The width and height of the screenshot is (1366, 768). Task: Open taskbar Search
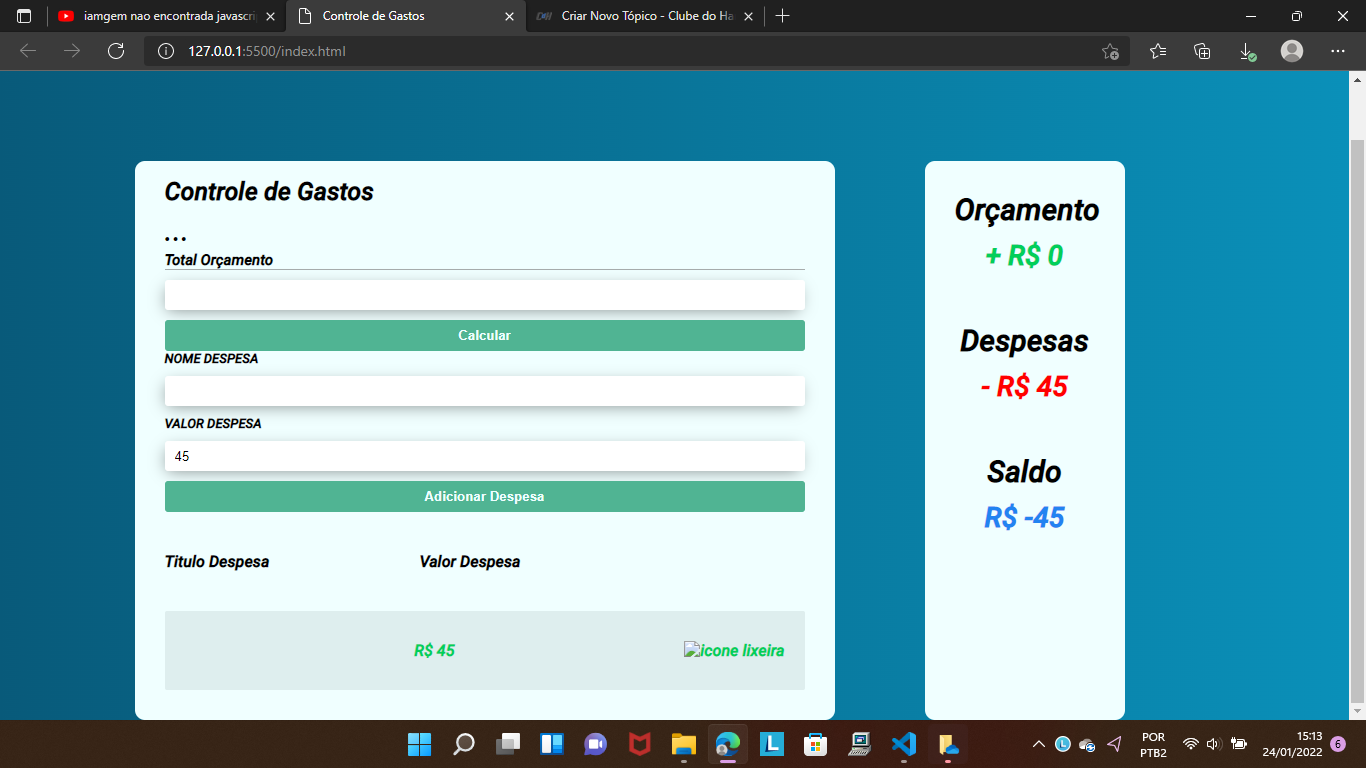pyautogui.click(x=464, y=744)
